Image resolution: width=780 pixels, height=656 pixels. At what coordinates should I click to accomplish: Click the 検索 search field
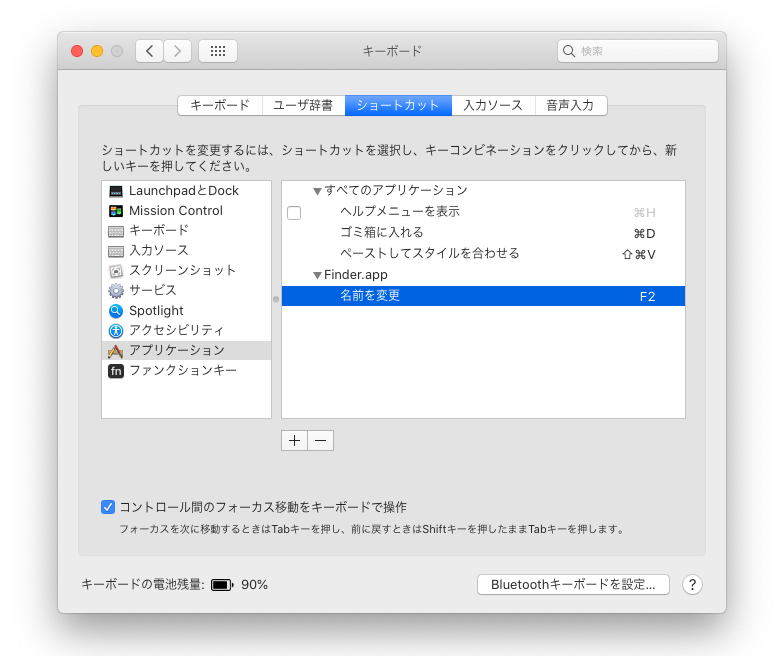coord(638,51)
